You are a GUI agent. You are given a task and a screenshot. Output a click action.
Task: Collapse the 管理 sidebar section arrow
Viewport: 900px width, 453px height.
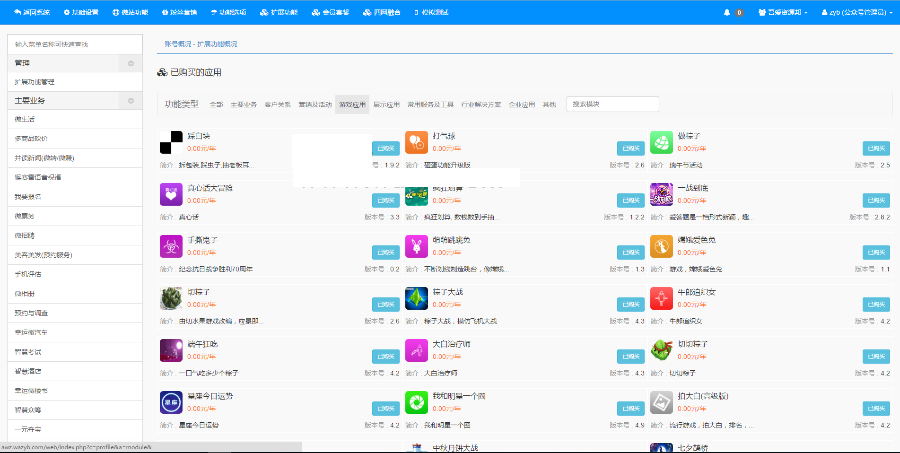130,63
